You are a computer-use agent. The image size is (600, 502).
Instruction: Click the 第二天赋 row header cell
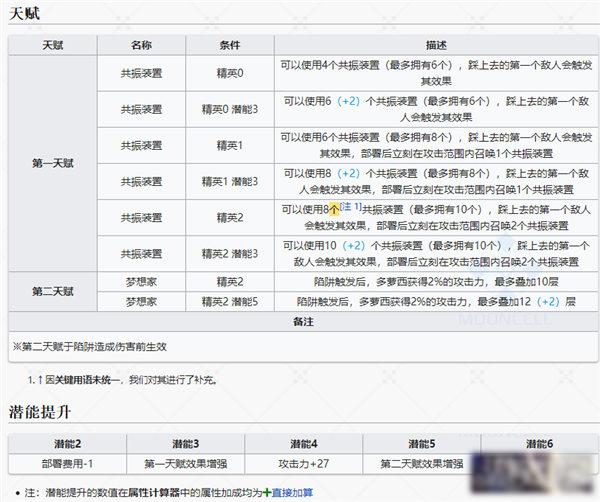click(53, 292)
